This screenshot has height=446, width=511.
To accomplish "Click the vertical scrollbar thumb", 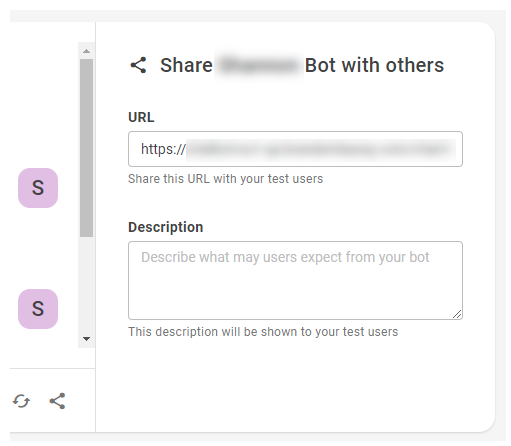I will (x=87, y=148).
